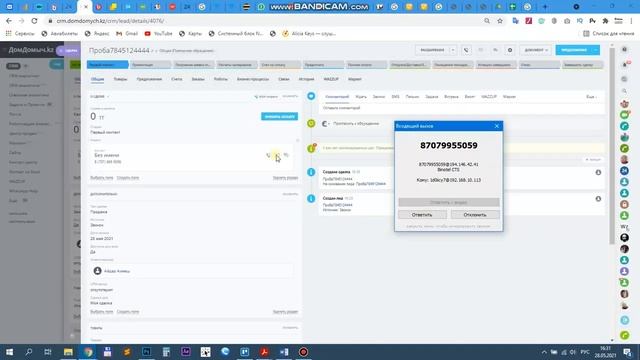The image size is (640, 360).
Task: Open Word from the taskbar
Action: 284,352
